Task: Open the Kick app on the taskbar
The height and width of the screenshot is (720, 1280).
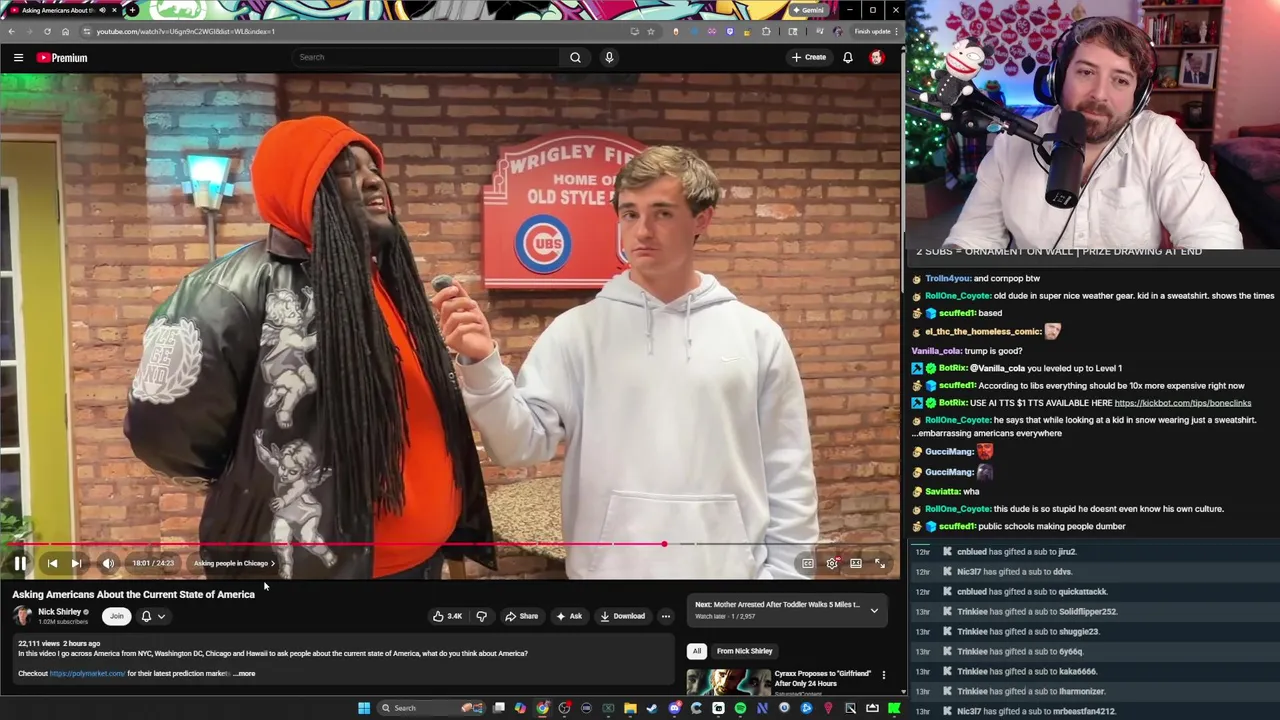Action: tap(894, 708)
